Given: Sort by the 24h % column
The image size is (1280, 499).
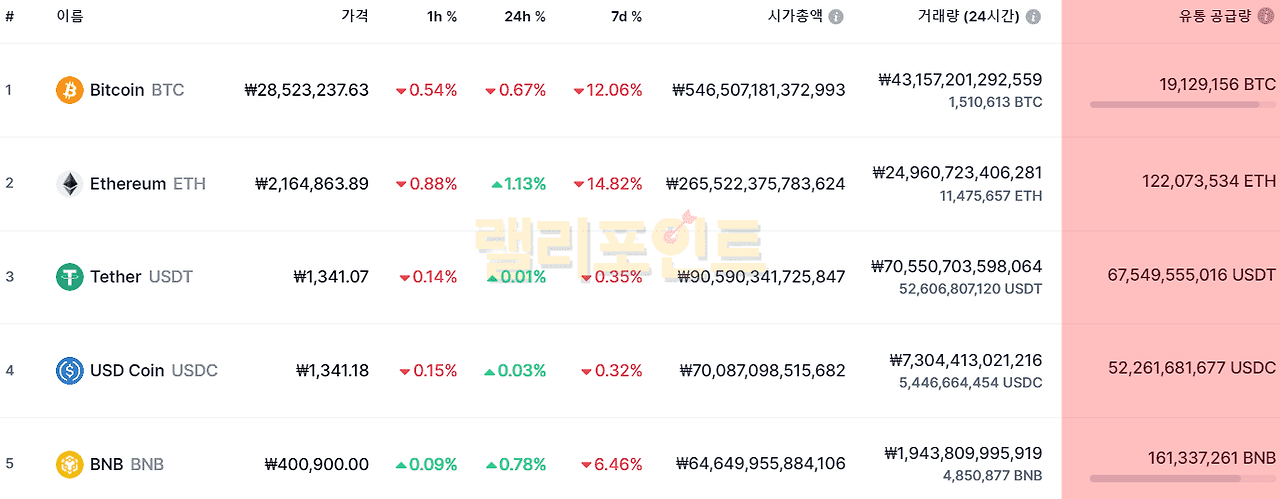Looking at the screenshot, I should 525,17.
